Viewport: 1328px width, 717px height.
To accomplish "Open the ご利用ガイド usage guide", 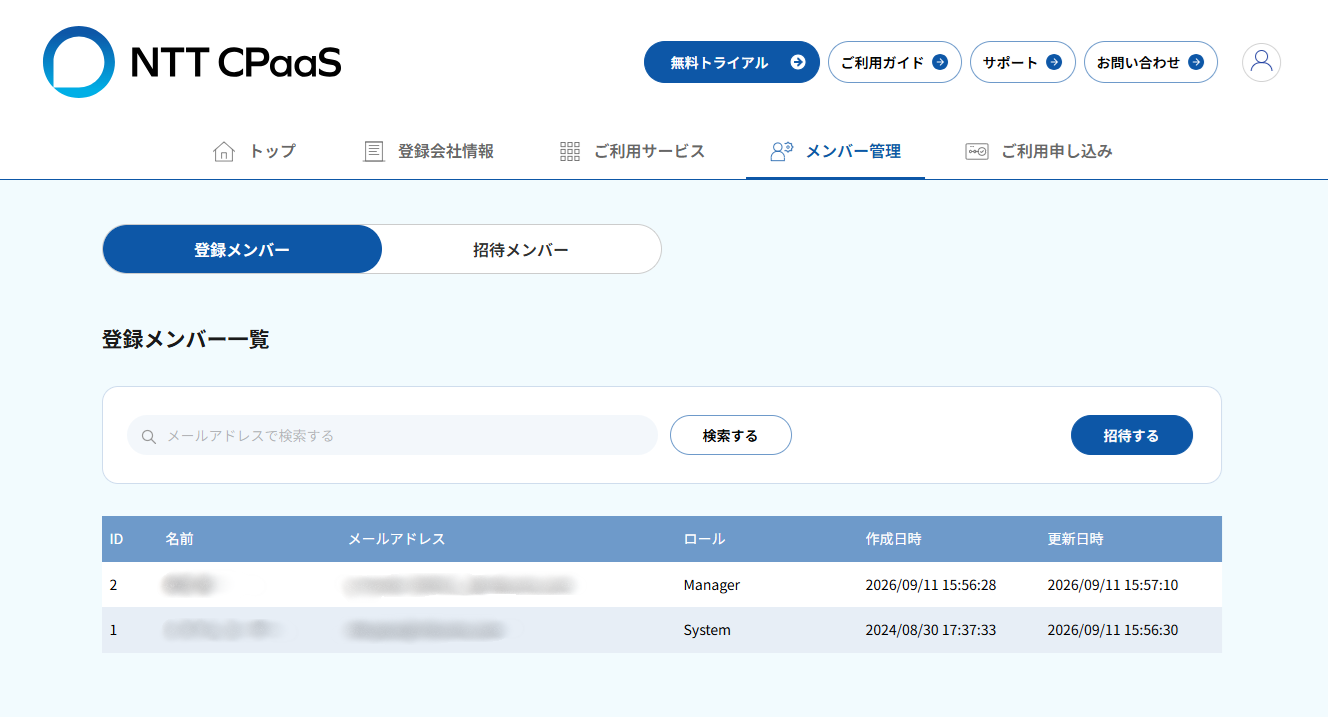I will coord(895,62).
